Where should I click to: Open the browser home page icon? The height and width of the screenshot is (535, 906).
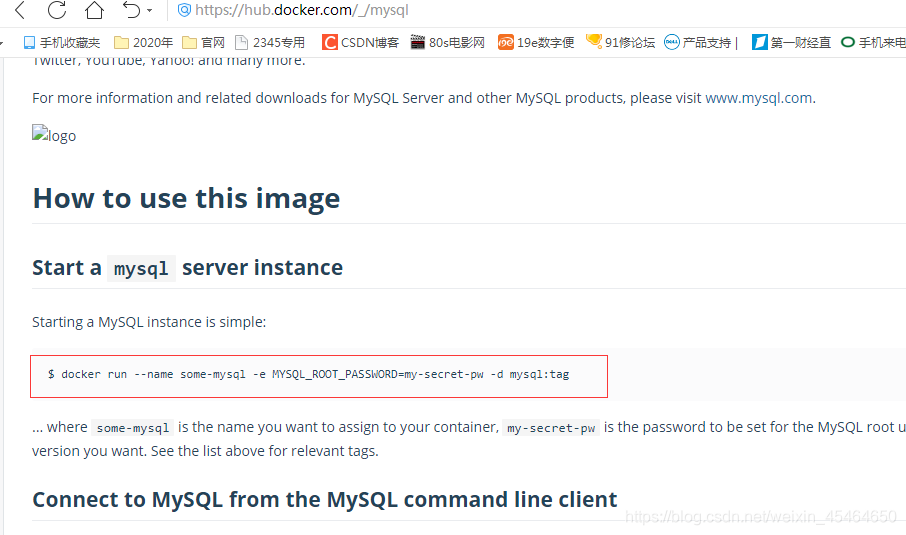(x=94, y=10)
